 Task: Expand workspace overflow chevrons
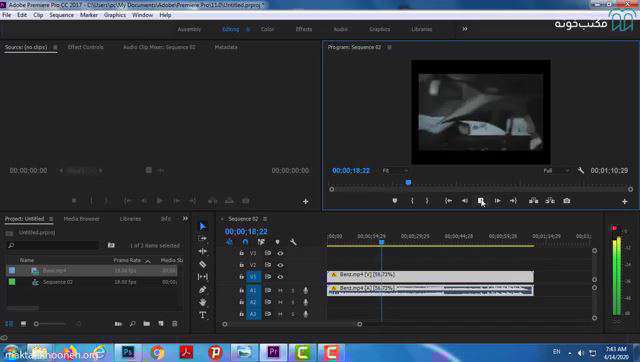pos(464,29)
